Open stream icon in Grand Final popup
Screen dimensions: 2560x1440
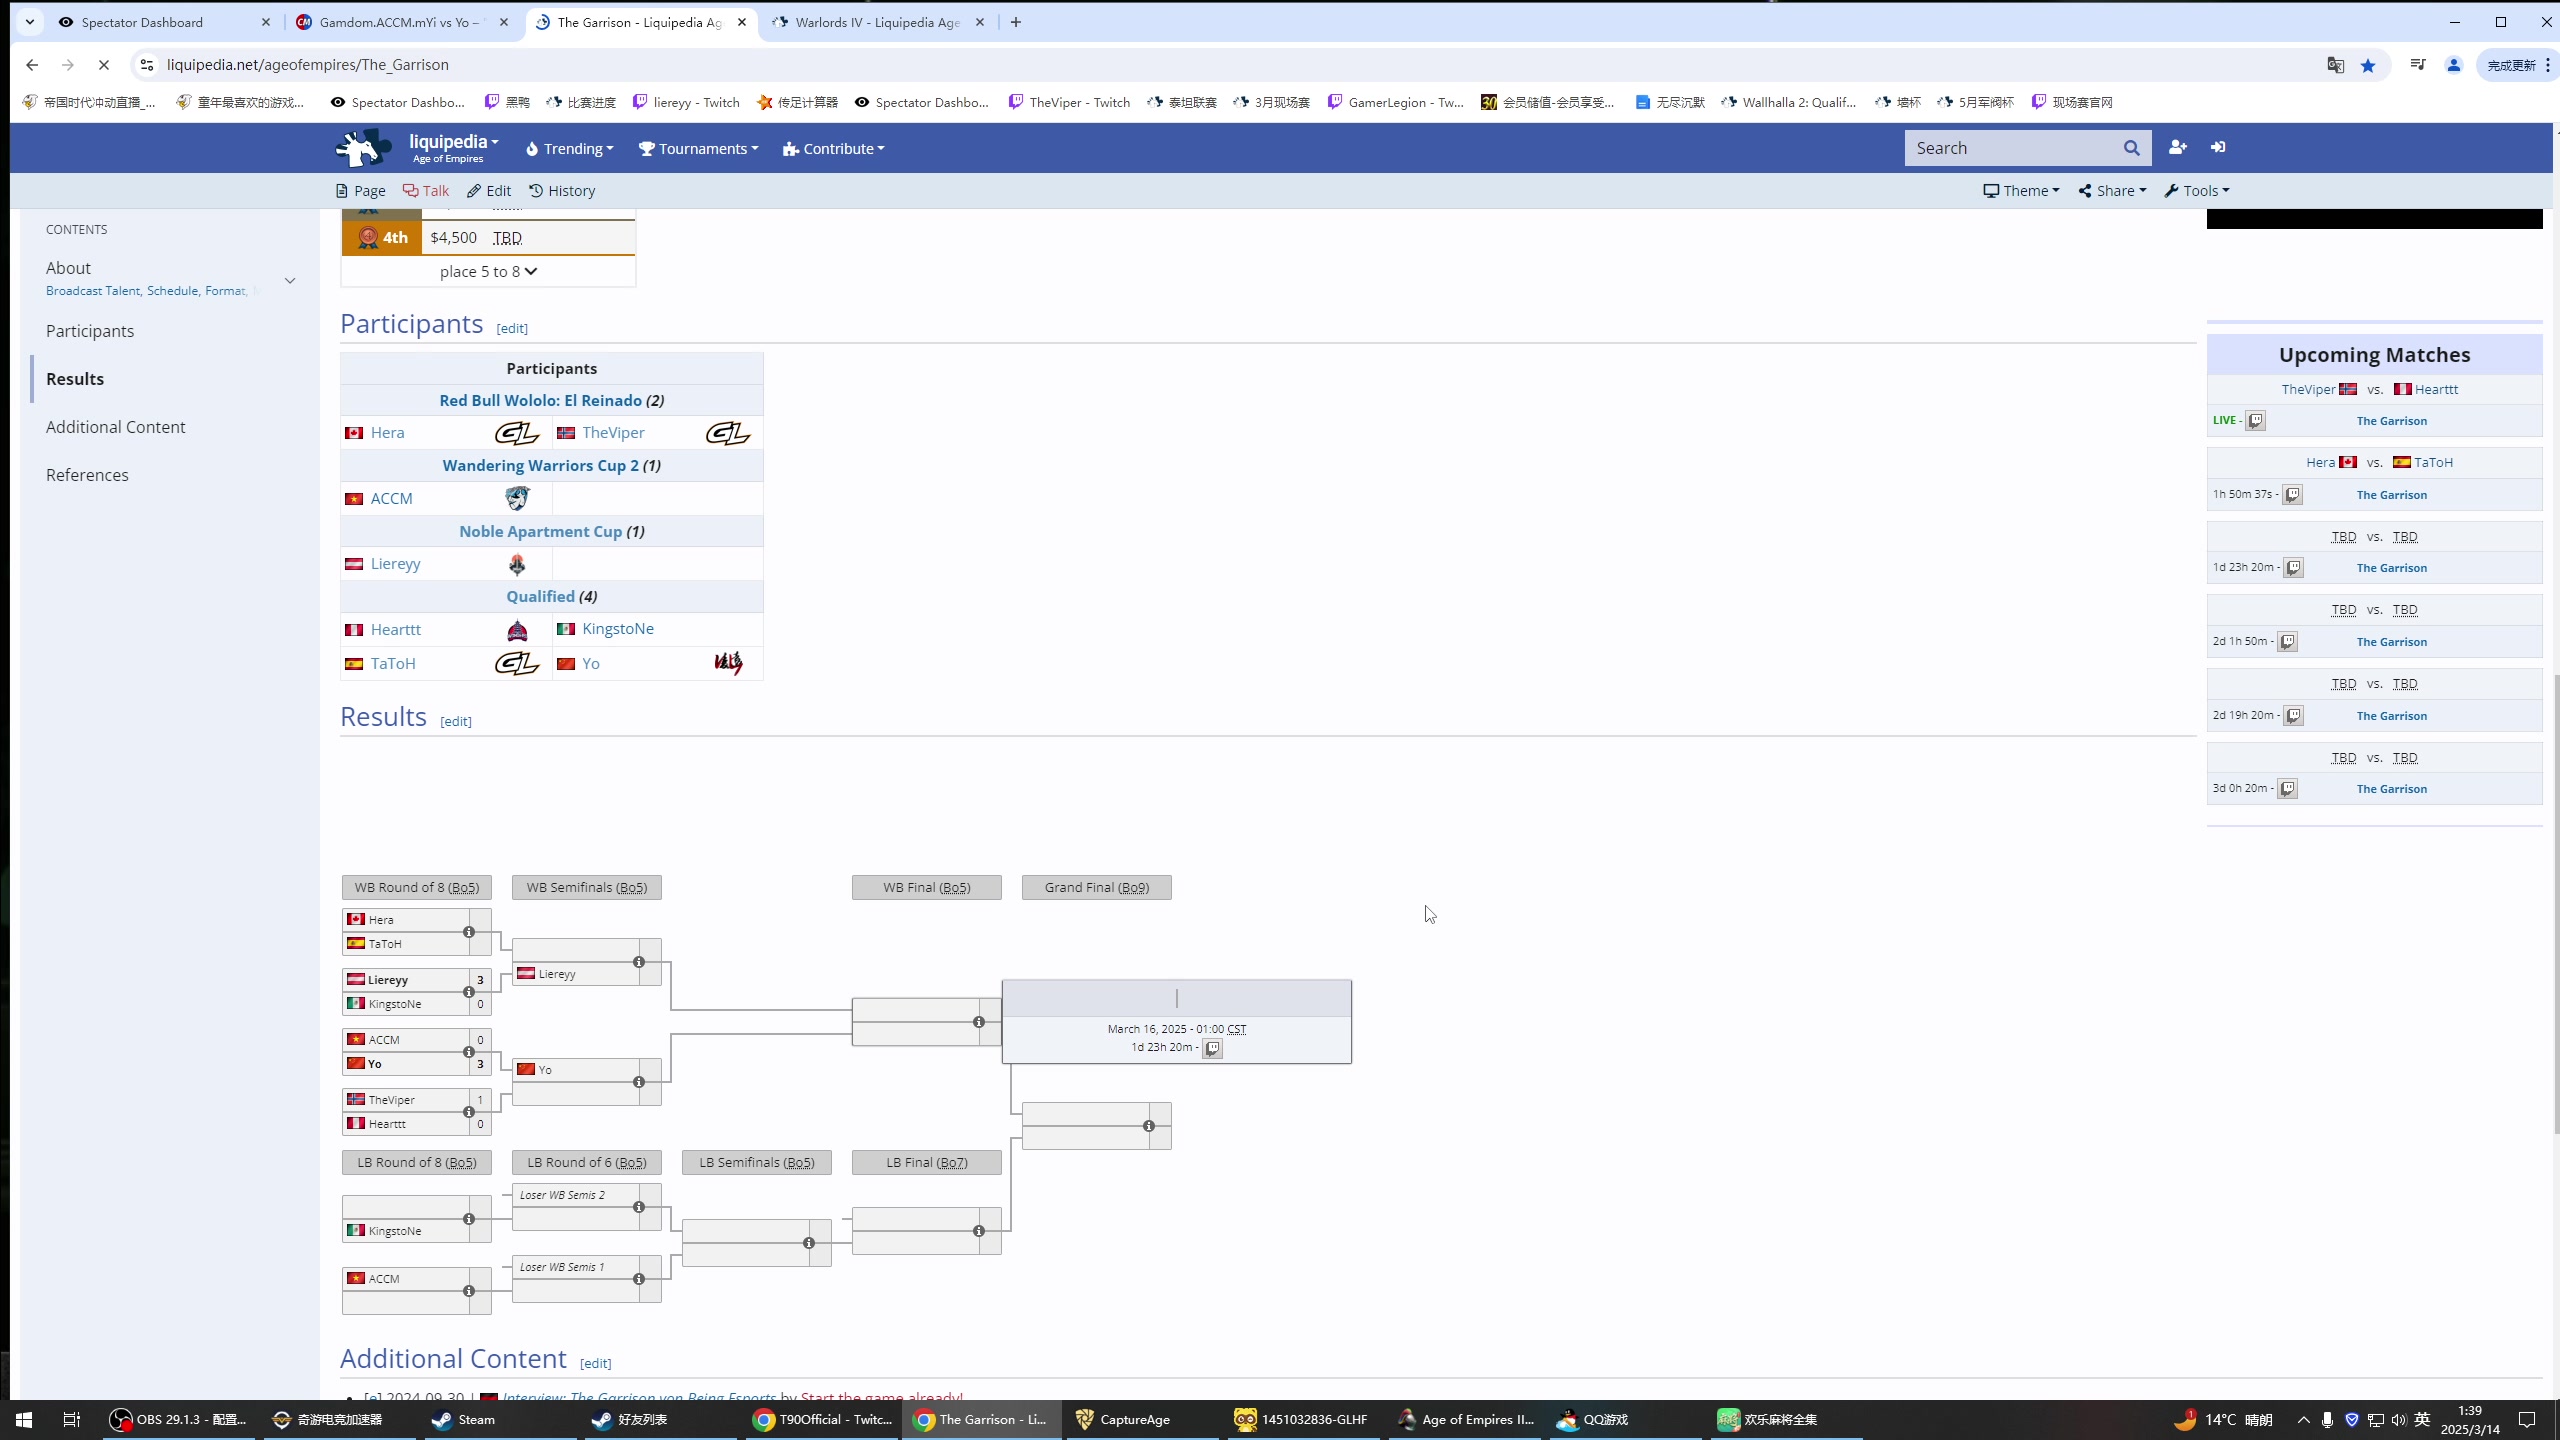pos(1212,1048)
